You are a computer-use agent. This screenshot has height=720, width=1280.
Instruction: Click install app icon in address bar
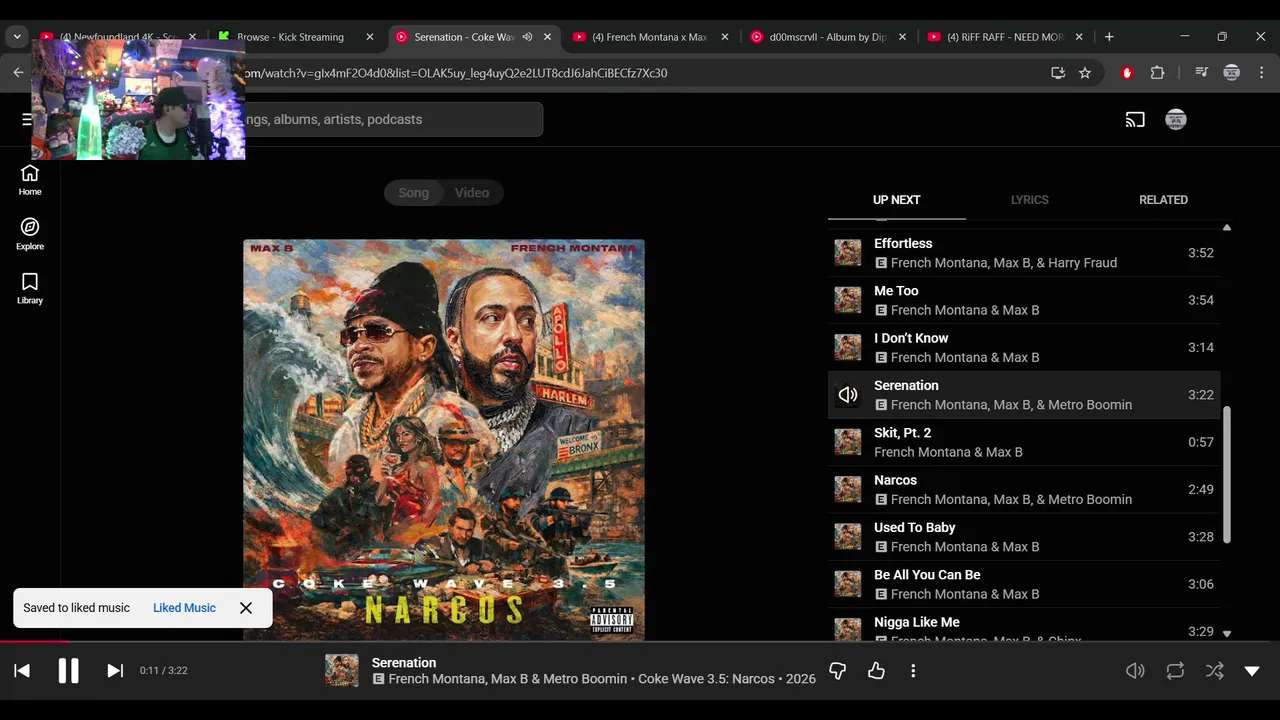point(1058,73)
